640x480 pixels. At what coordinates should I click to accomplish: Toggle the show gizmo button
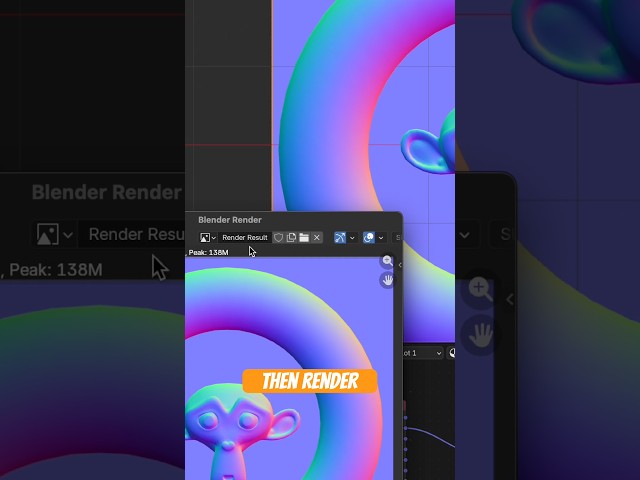340,238
